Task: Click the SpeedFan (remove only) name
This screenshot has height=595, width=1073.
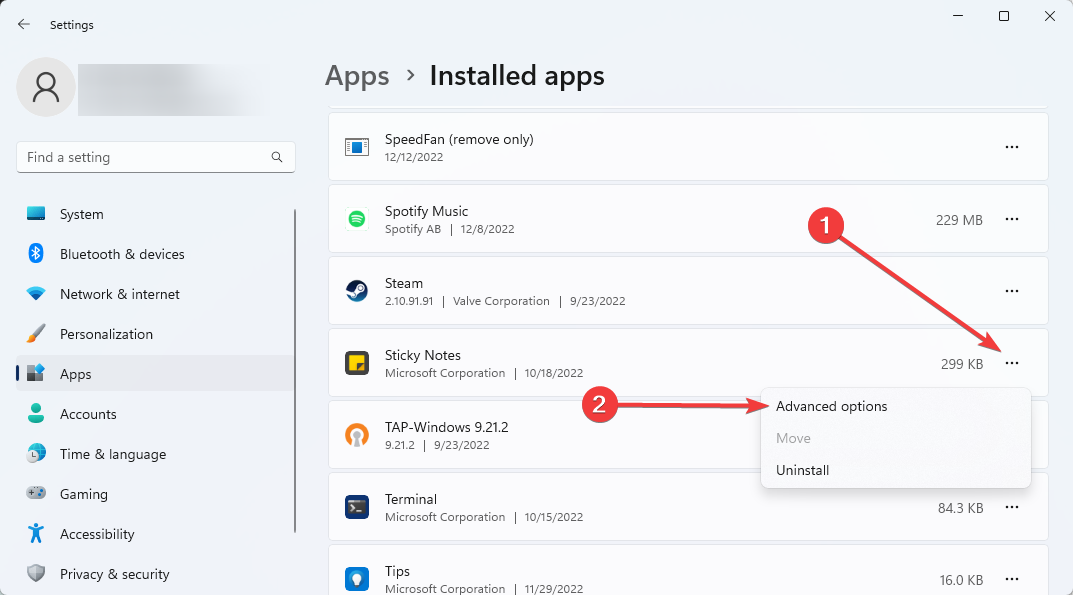Action: [459, 139]
